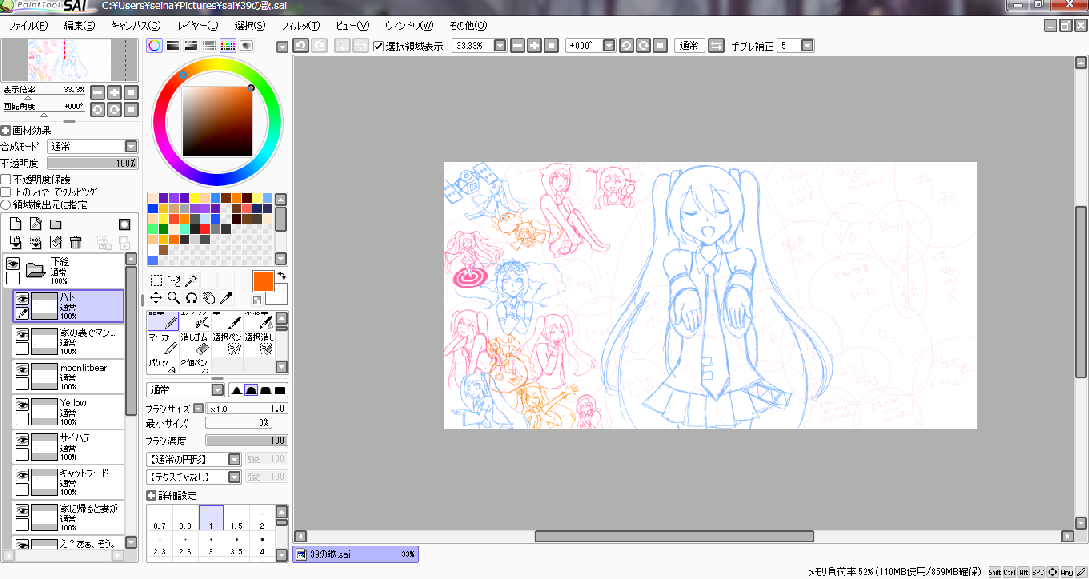
Task: Select the second brush edge shape button
Action: click(251, 390)
